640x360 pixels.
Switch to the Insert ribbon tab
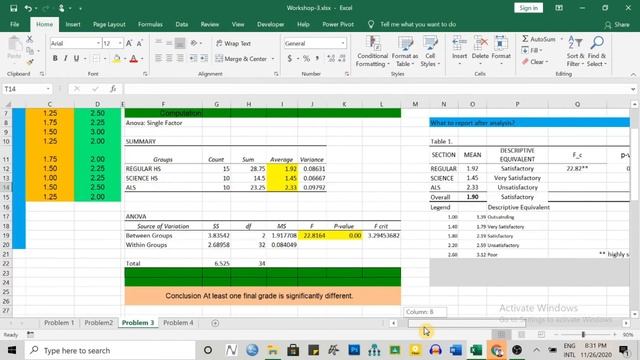pyautogui.click(x=73, y=24)
